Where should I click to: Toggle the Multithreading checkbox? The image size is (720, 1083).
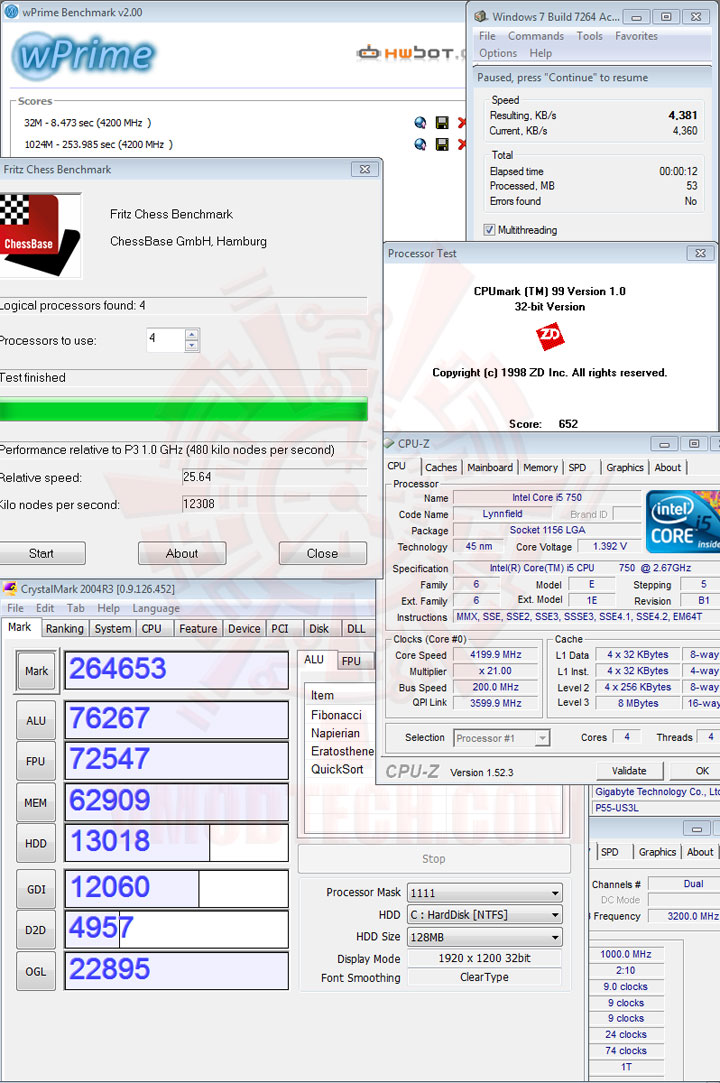(x=489, y=230)
